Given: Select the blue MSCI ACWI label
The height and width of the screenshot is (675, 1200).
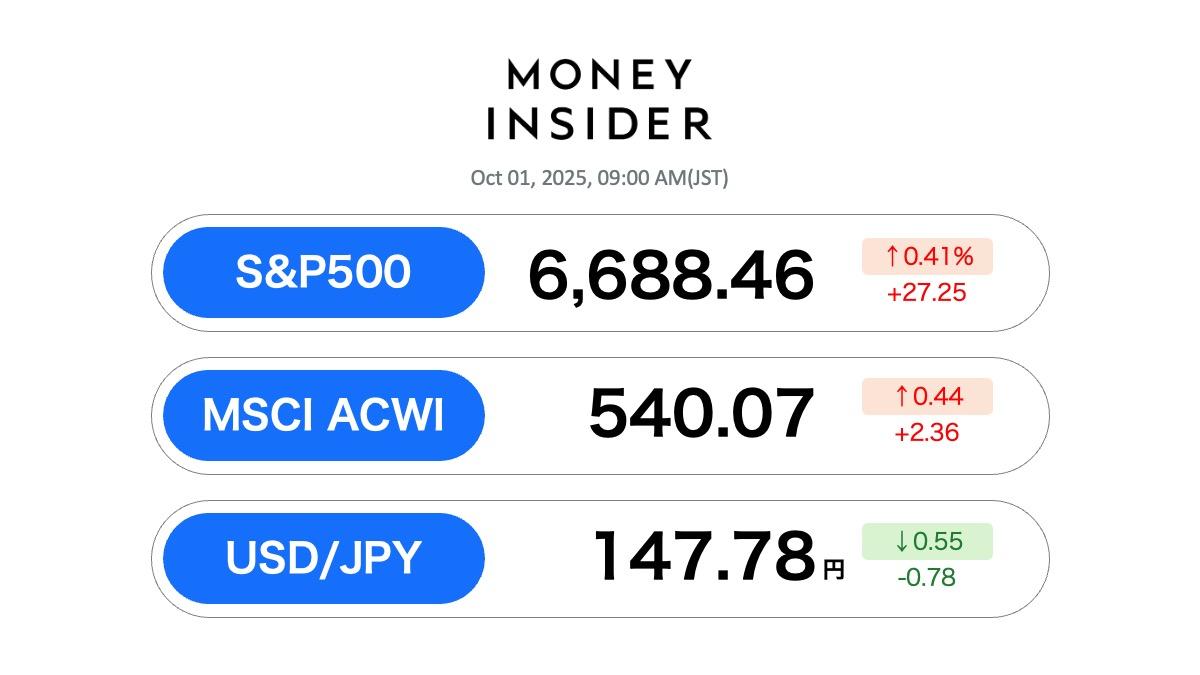Looking at the screenshot, I should 323,415.
